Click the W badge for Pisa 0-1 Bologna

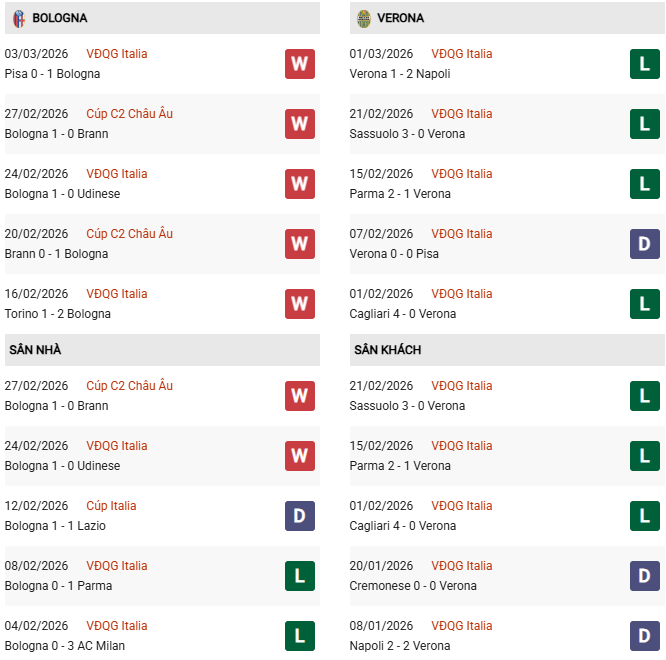pos(299,64)
